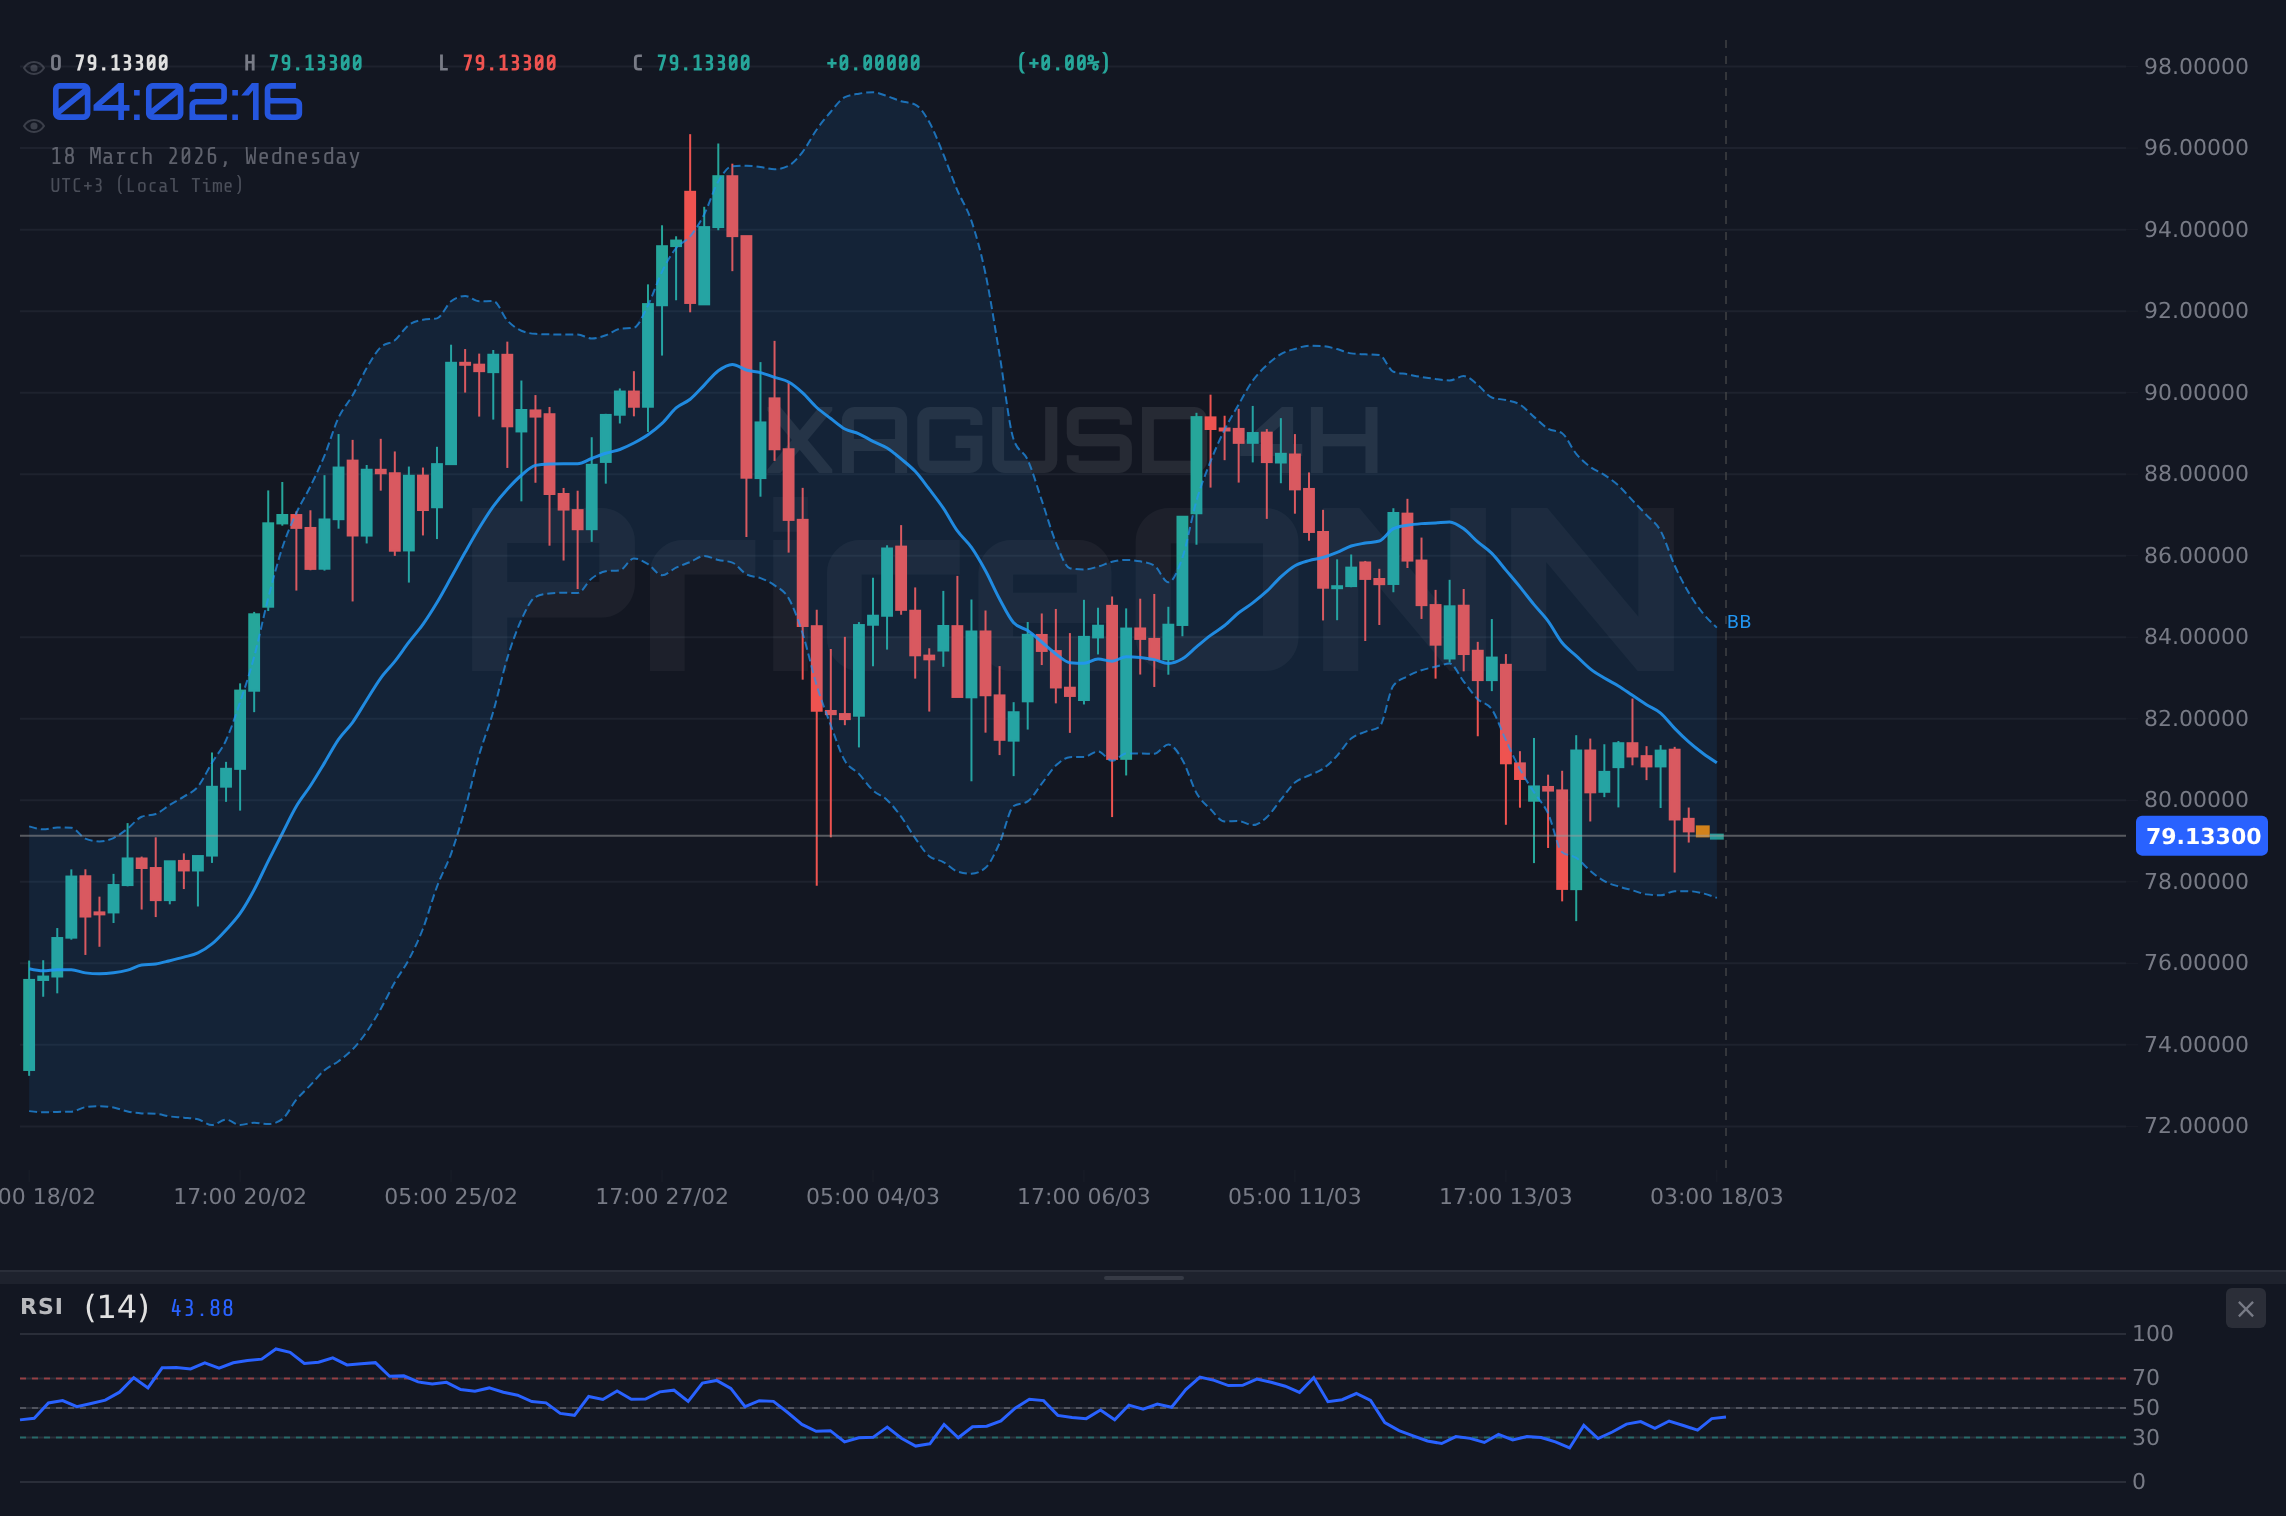Click the UTC+3 (Local Time) label
The height and width of the screenshot is (1516, 2286).
(x=147, y=186)
